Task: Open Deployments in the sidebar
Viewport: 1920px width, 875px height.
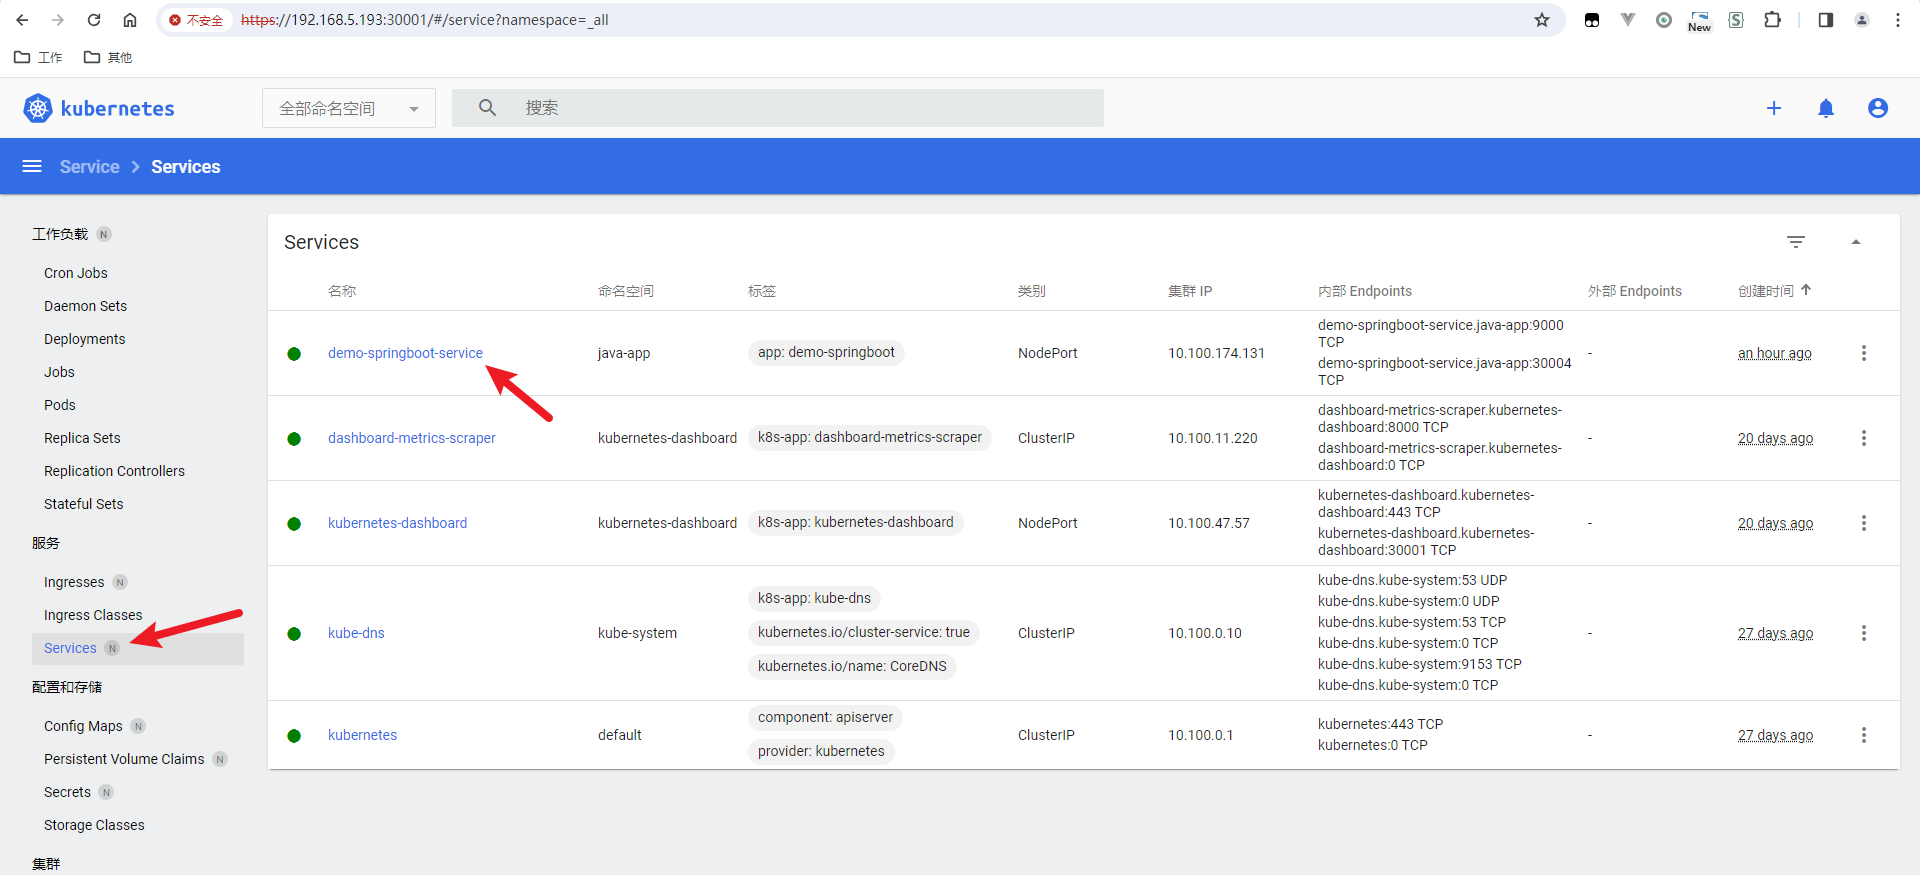Action: coord(85,339)
